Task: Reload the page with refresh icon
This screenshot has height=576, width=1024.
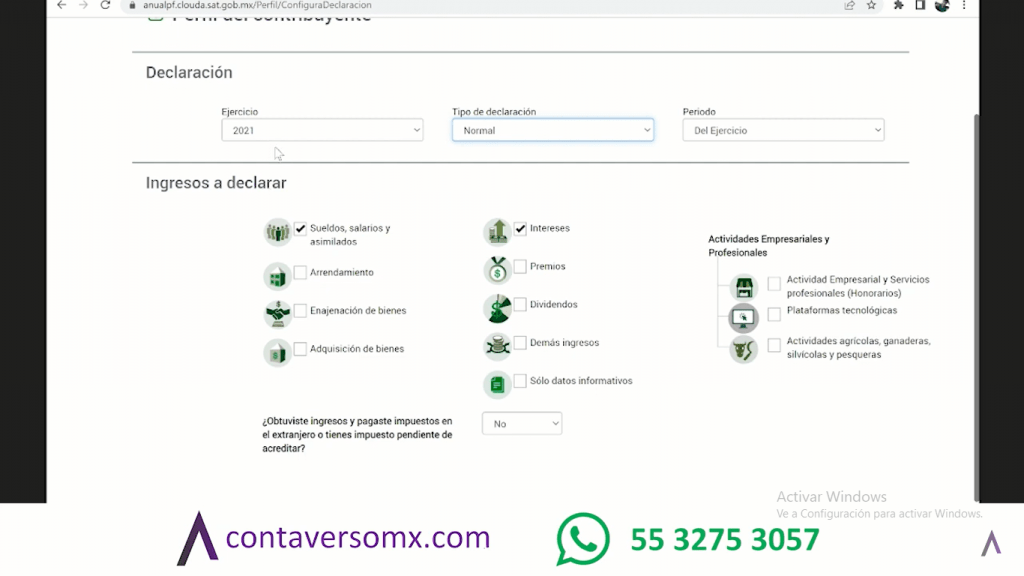Action: click(x=105, y=5)
